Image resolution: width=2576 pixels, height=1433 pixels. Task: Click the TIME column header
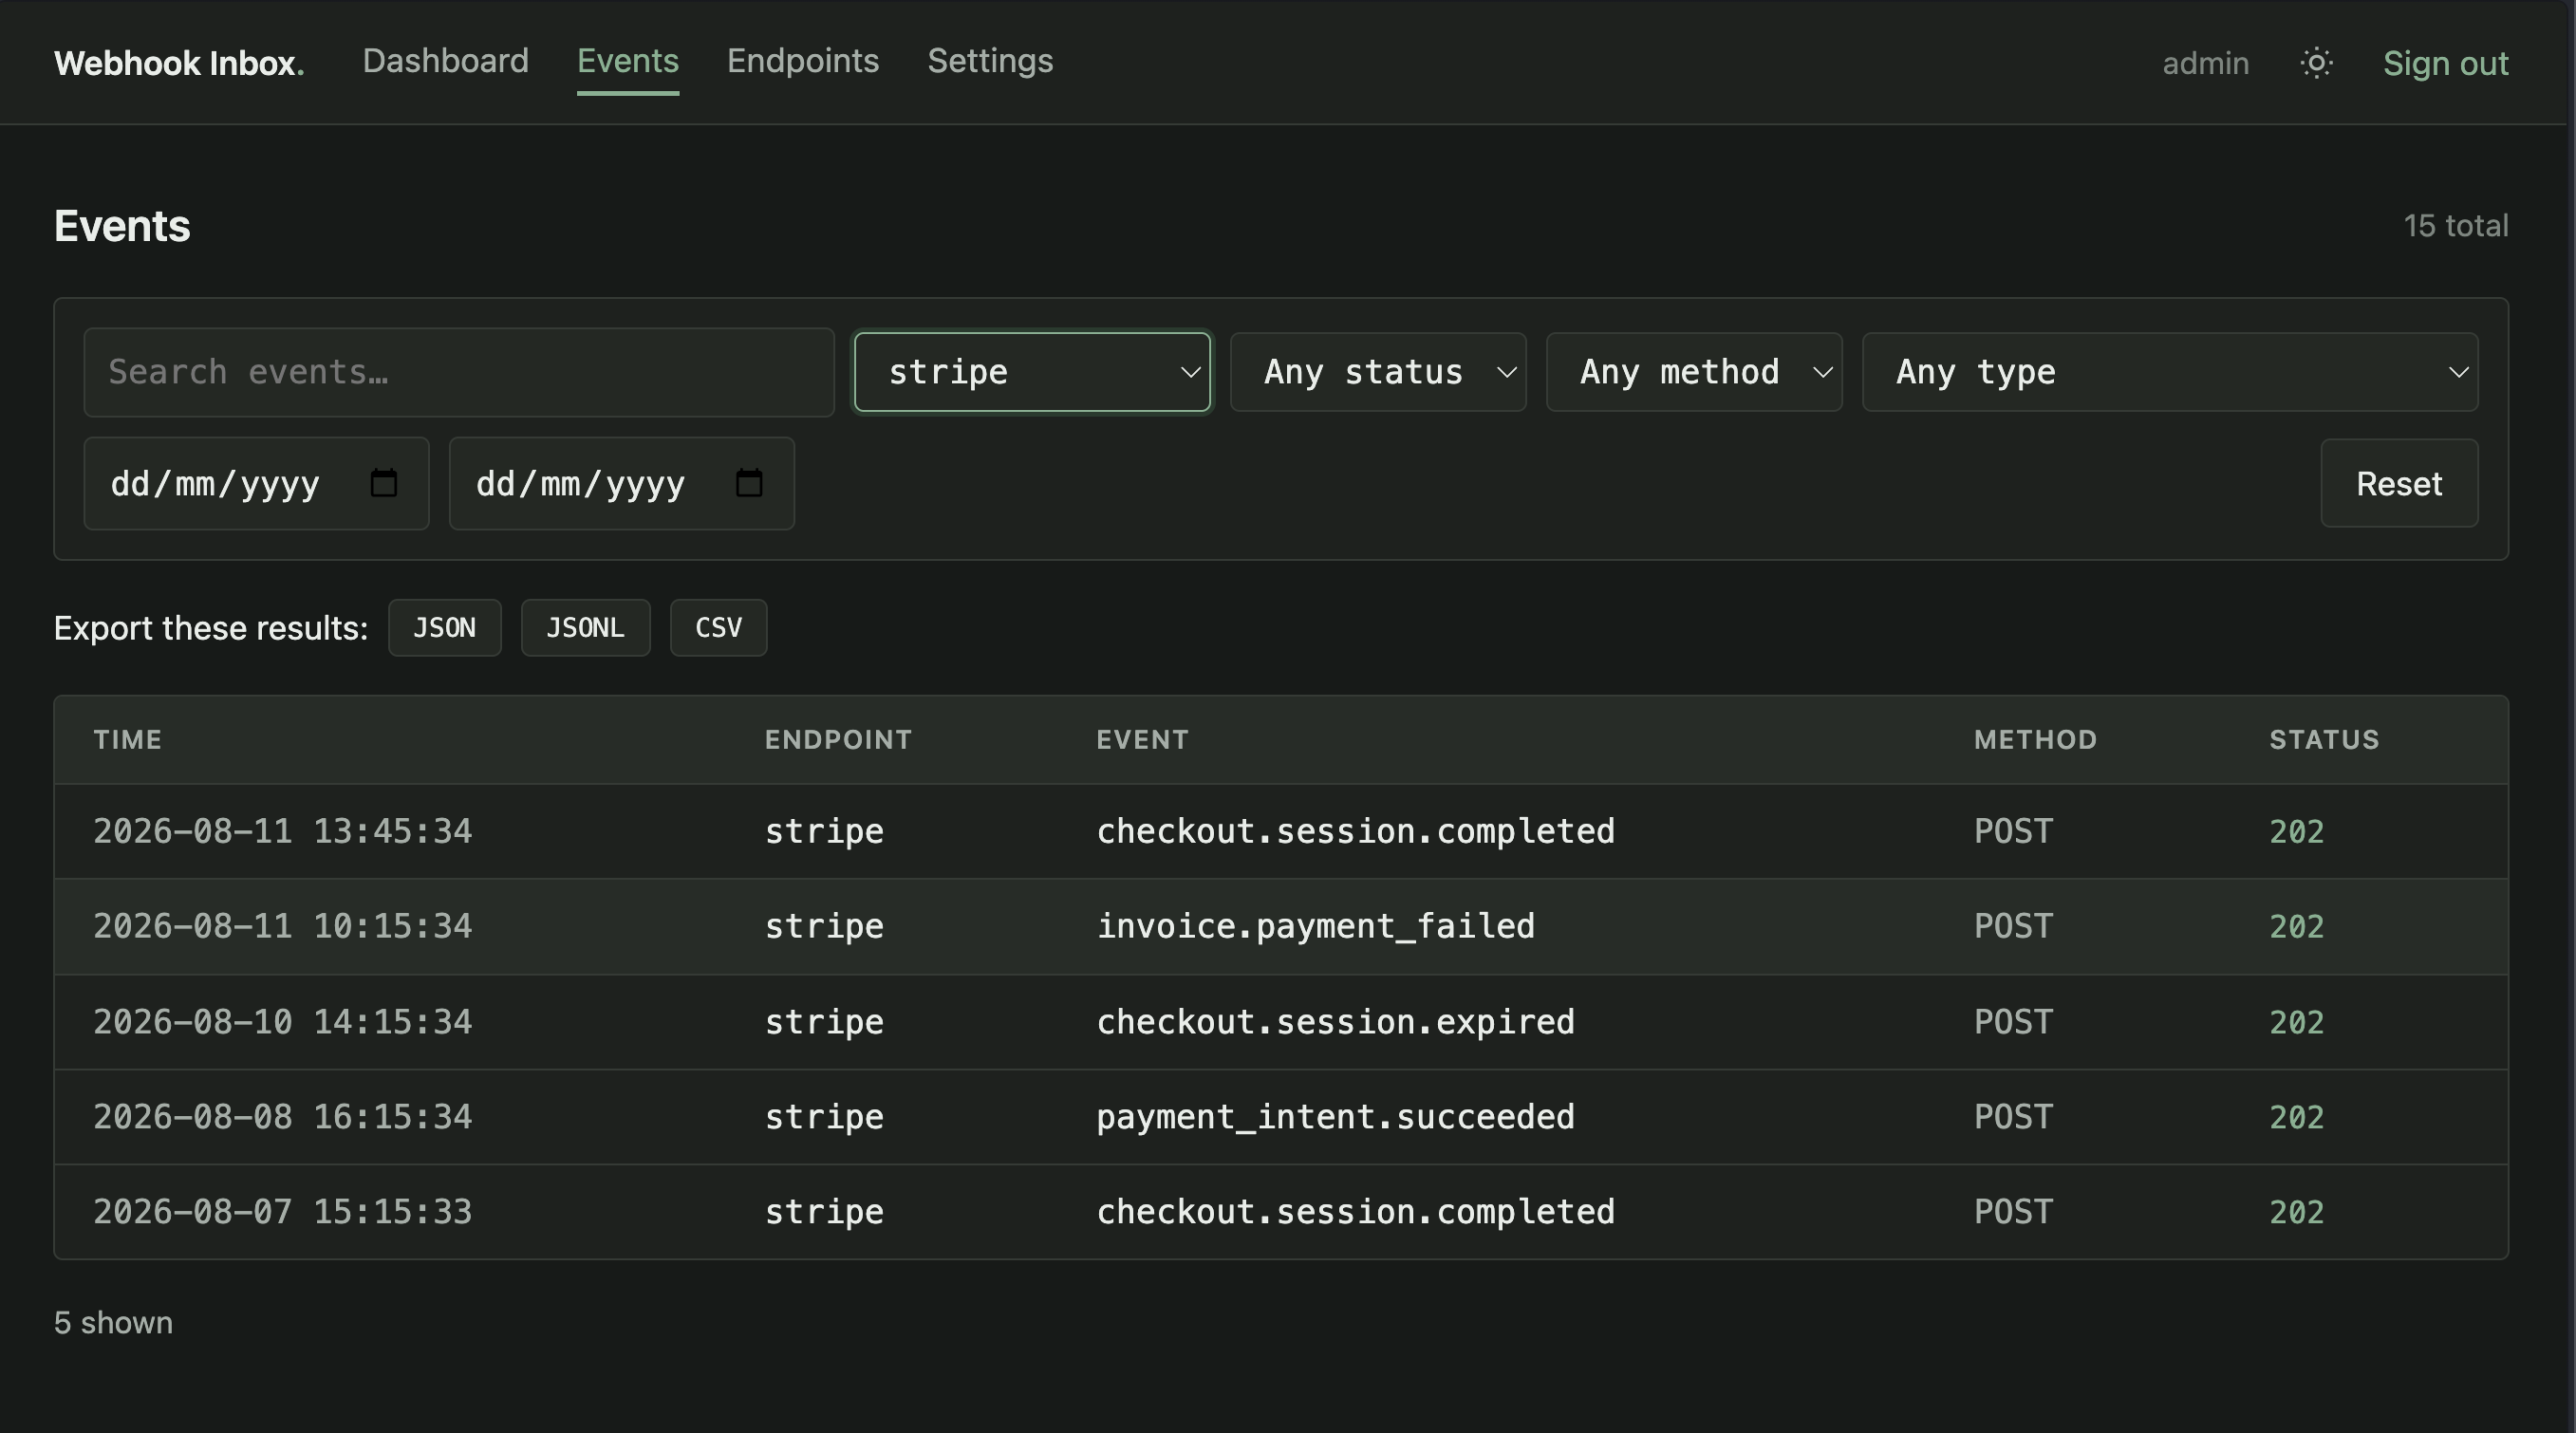(128, 740)
